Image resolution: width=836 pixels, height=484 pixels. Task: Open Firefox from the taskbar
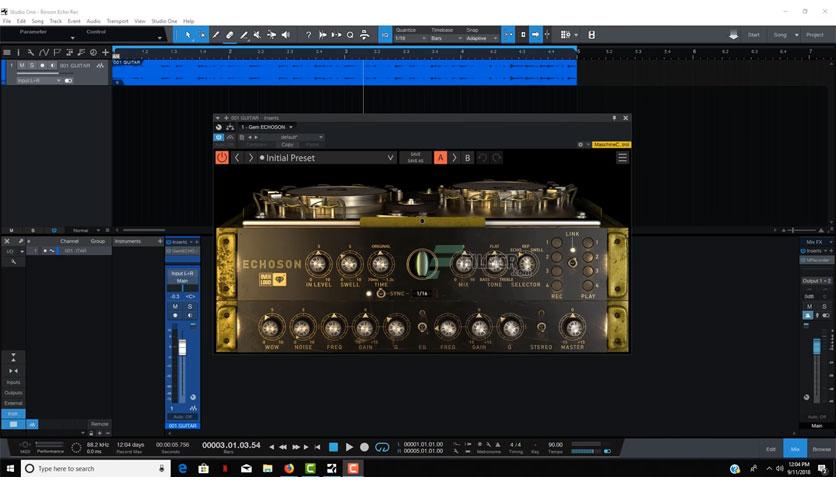[x=289, y=469]
